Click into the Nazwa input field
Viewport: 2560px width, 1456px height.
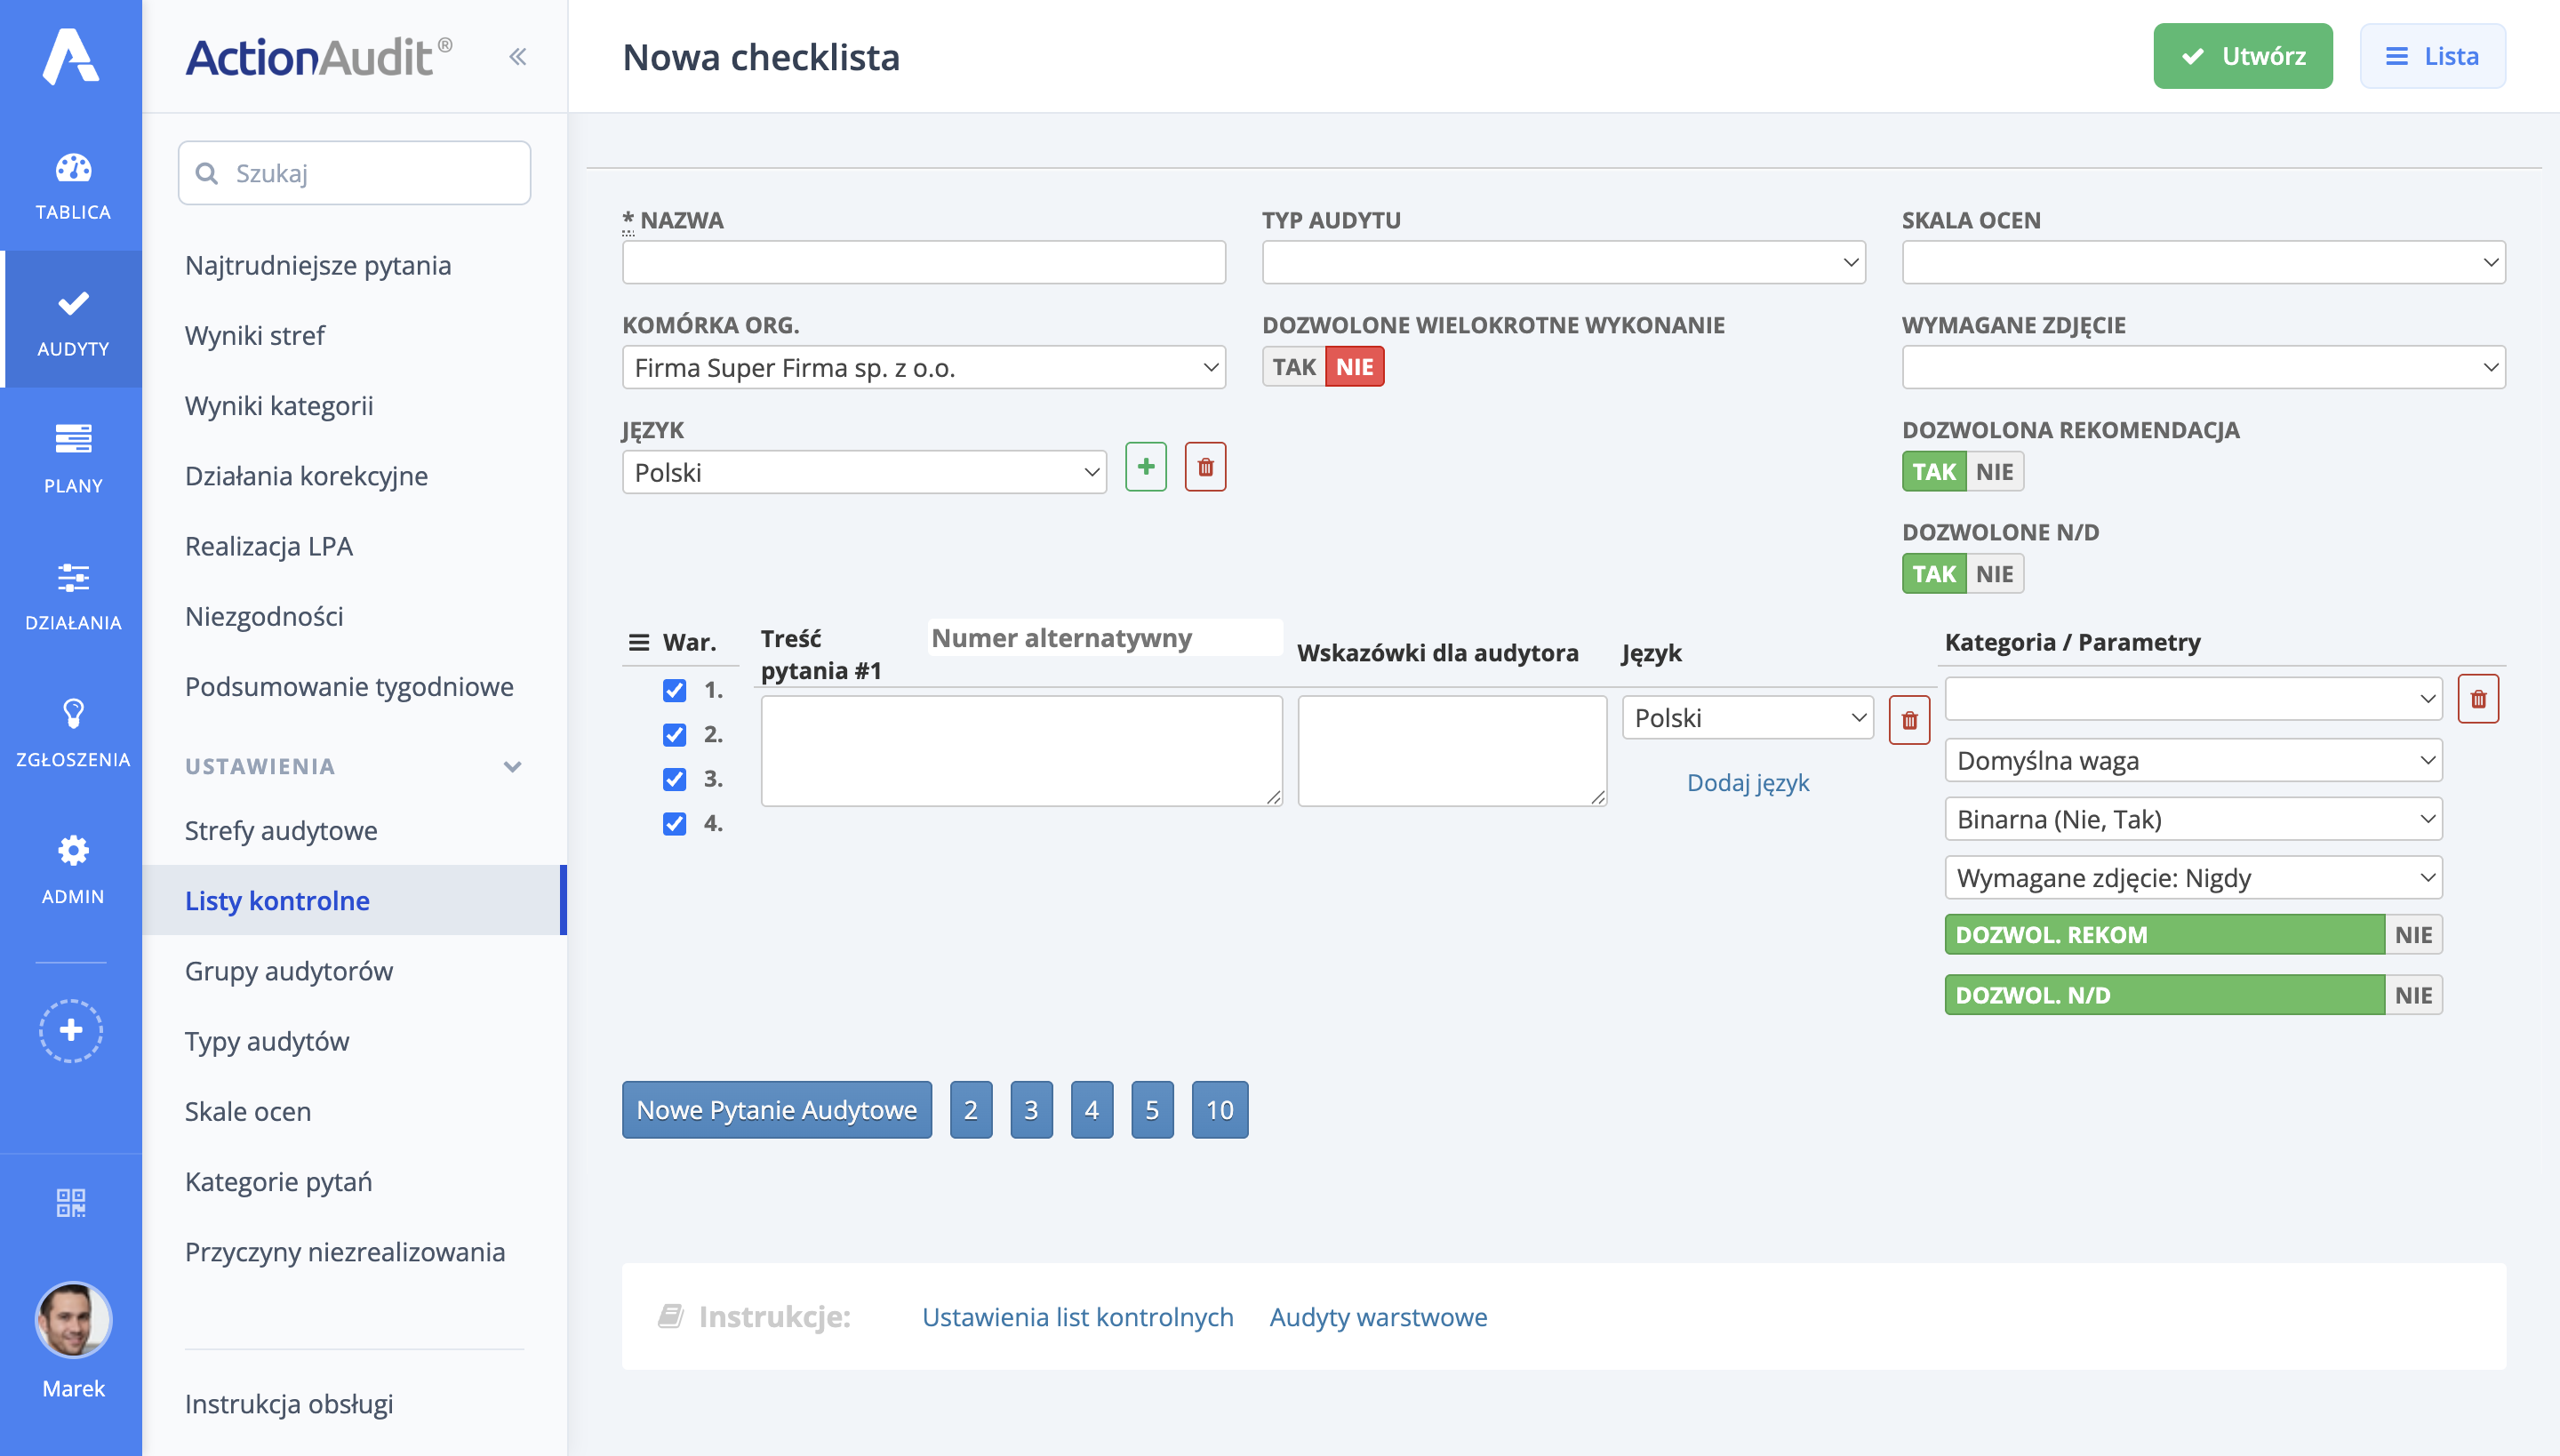click(x=923, y=262)
